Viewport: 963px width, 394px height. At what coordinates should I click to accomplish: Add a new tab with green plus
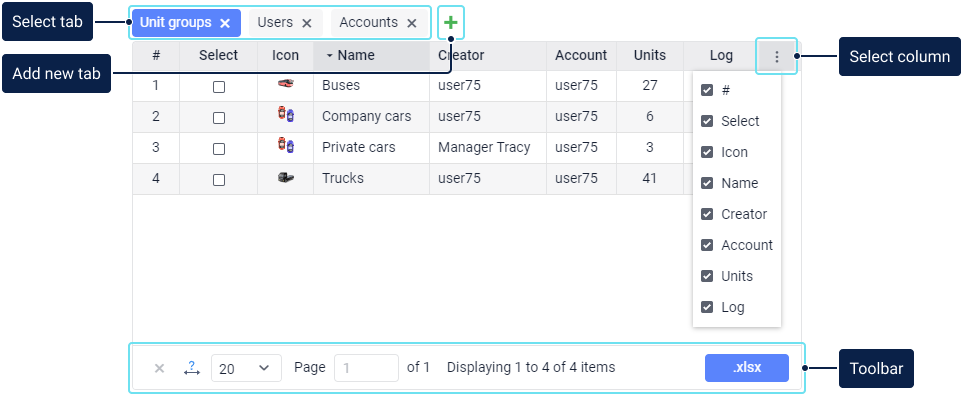tap(451, 23)
